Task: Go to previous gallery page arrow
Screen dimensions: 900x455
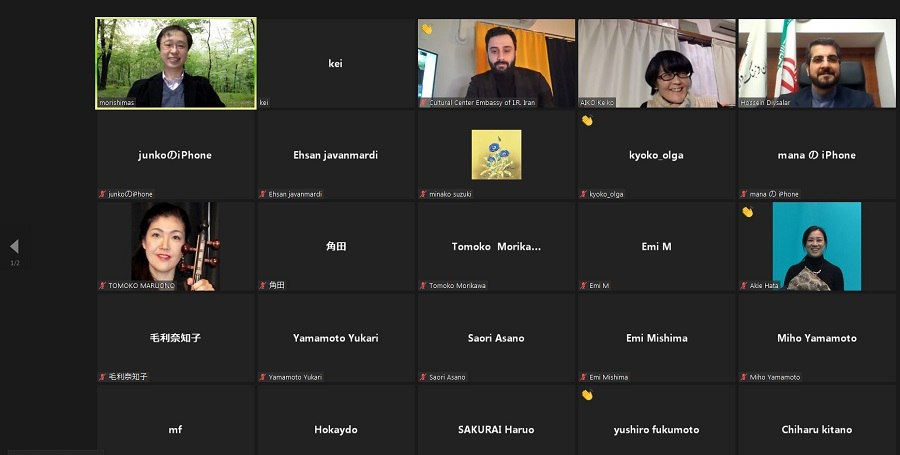Action: point(14,246)
